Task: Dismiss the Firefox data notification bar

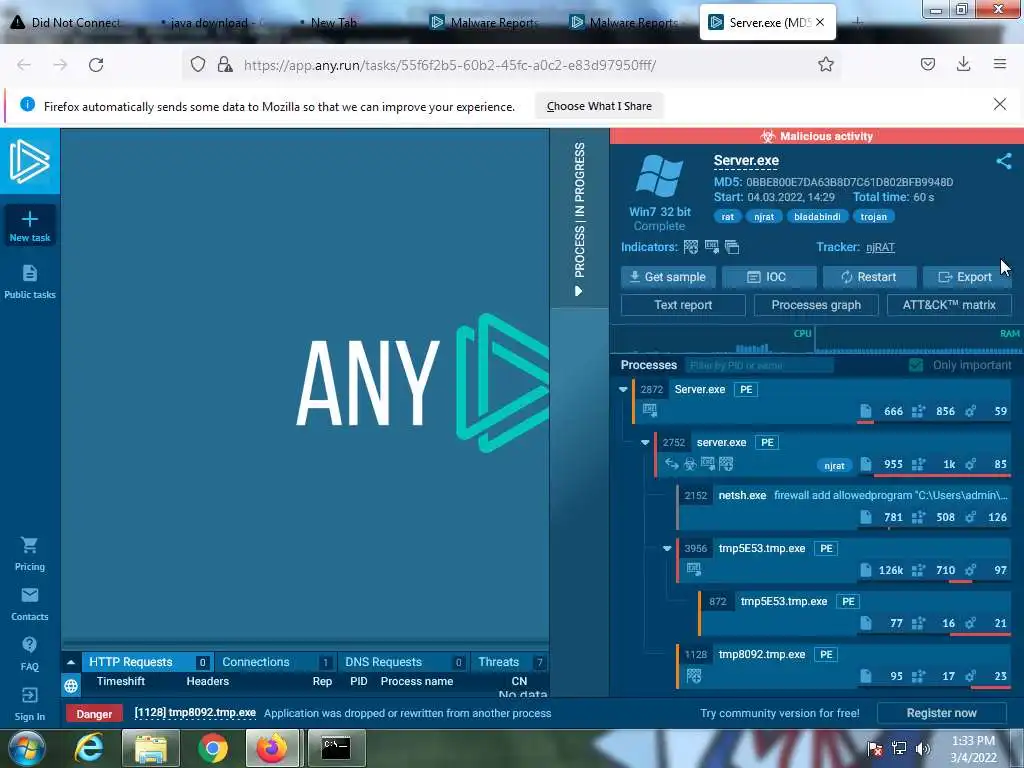Action: [999, 104]
